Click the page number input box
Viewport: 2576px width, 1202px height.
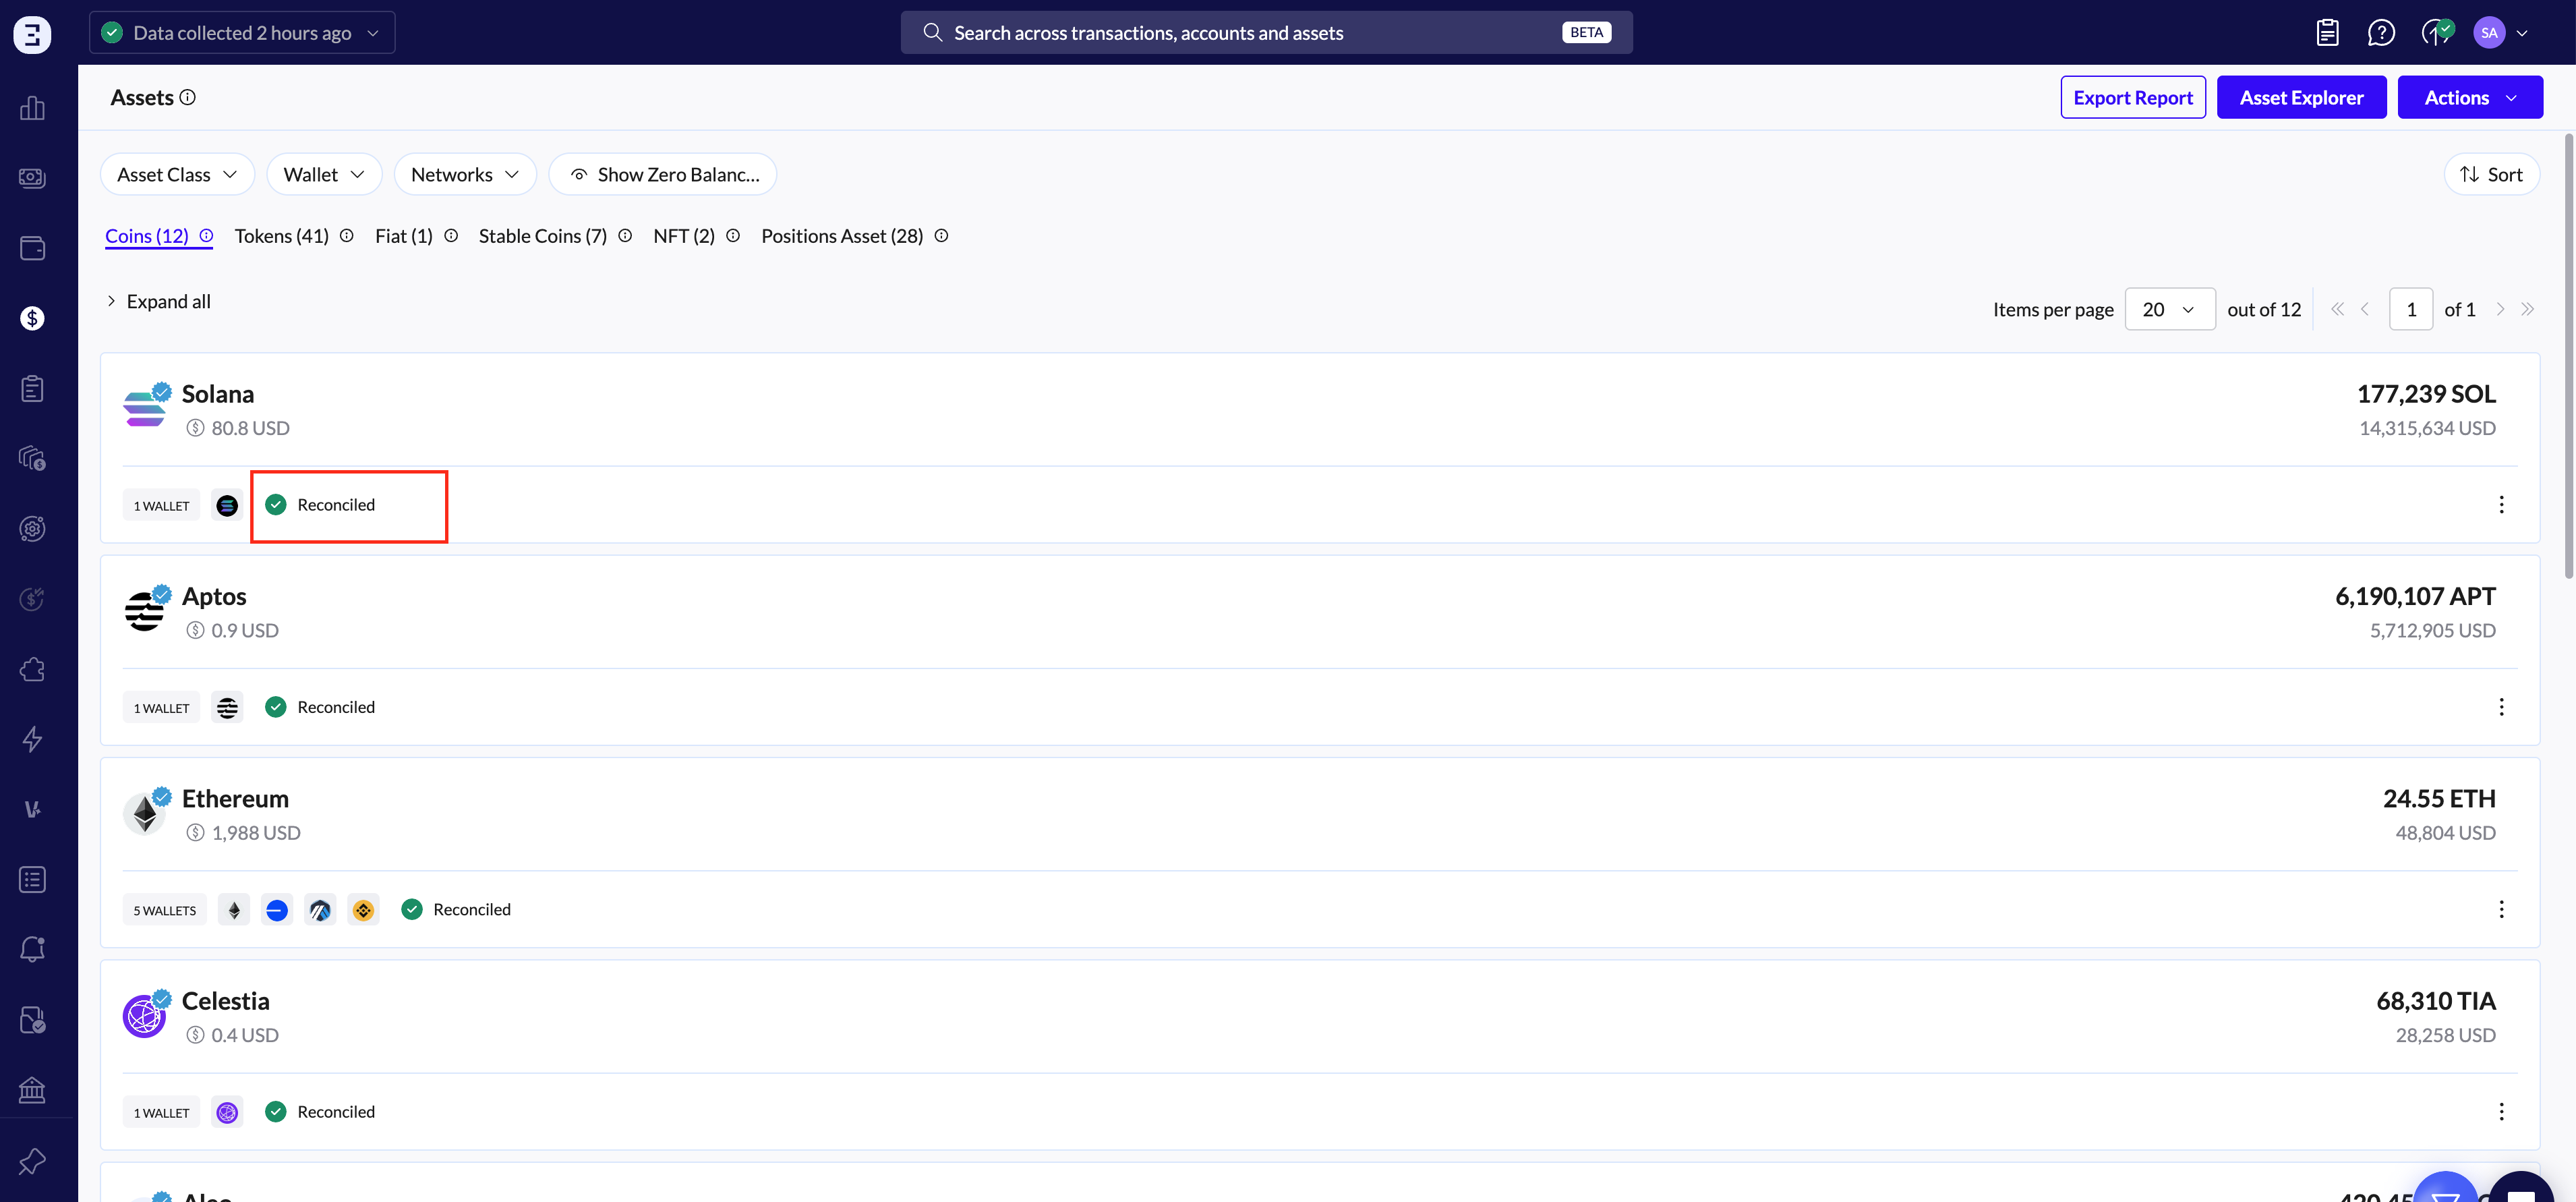click(x=2411, y=309)
